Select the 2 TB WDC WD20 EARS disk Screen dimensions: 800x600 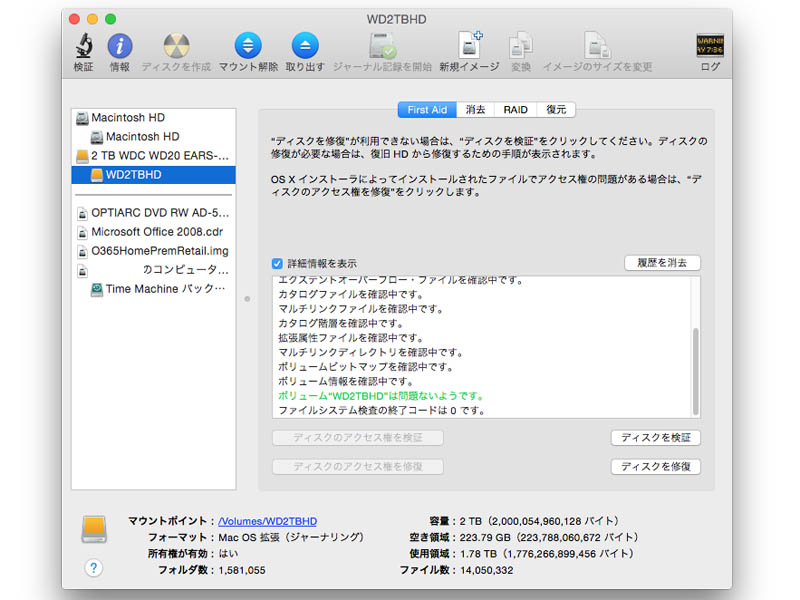[x=154, y=156]
